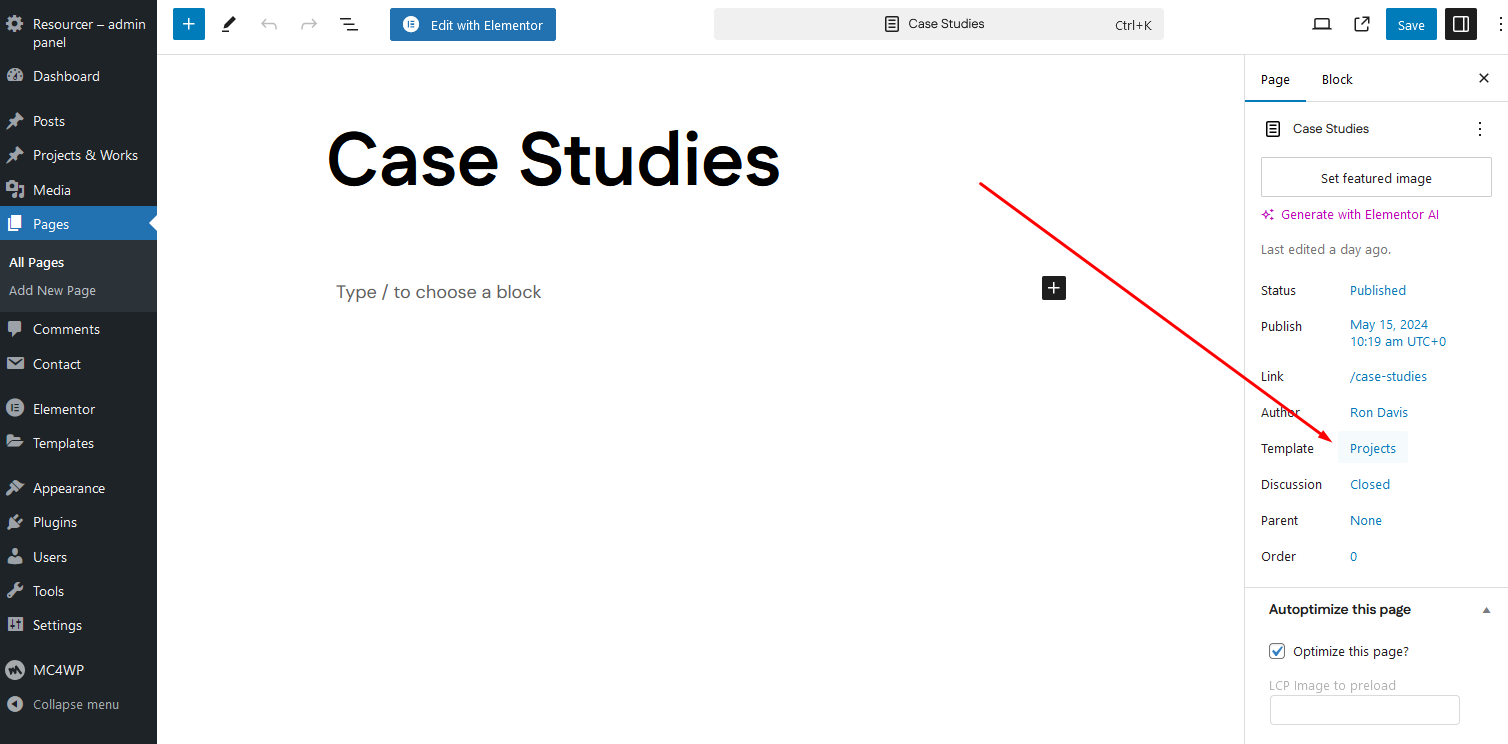1508x744 pixels.
Task: Switch to the Page tab
Action: click(x=1275, y=79)
